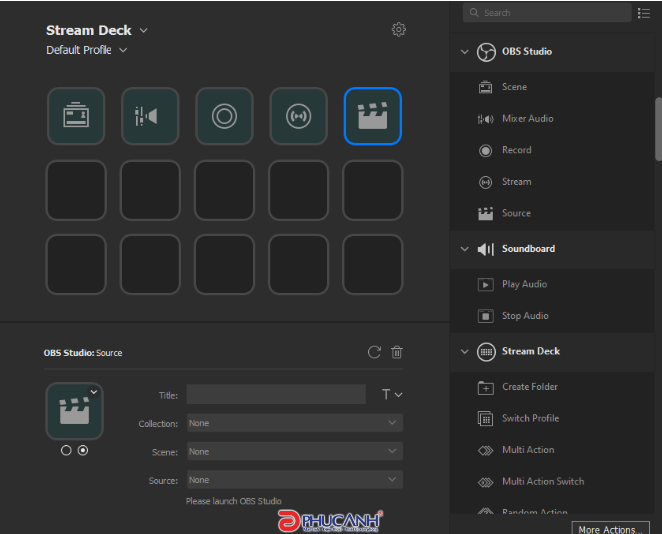Image resolution: width=662 pixels, height=534 pixels.
Task: Click the actions list scrollbar
Action: (x=658, y=129)
